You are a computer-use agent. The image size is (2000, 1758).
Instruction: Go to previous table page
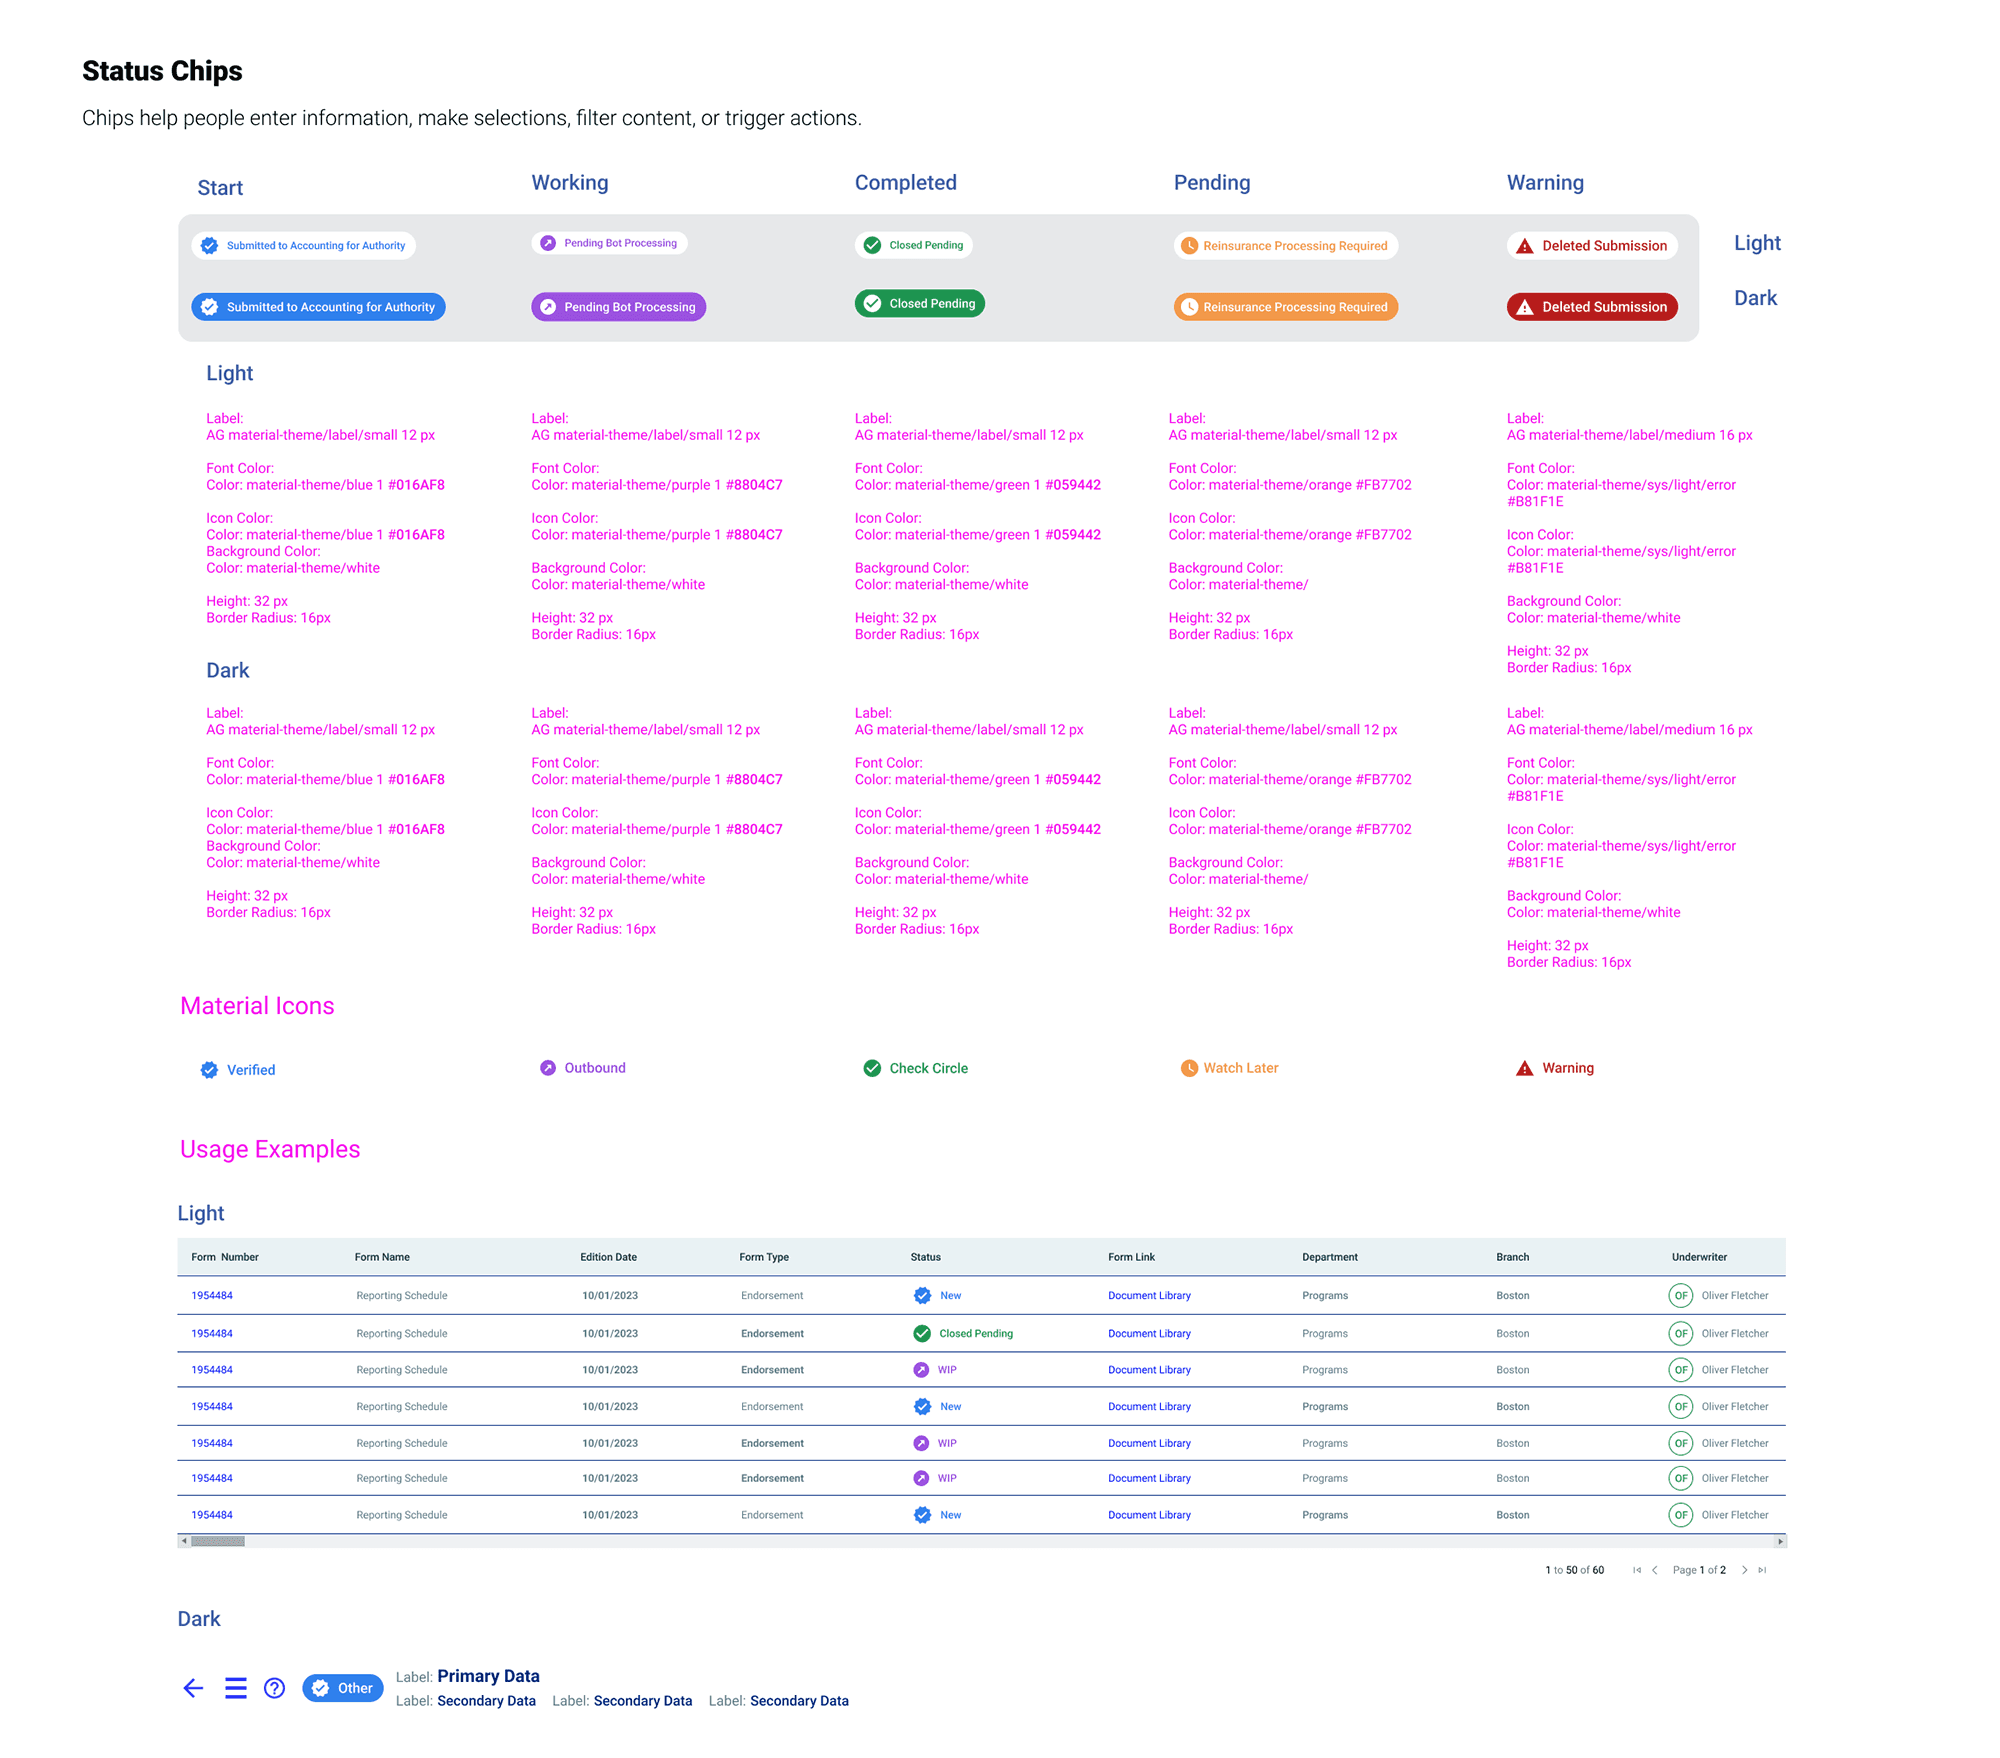coord(1655,1570)
